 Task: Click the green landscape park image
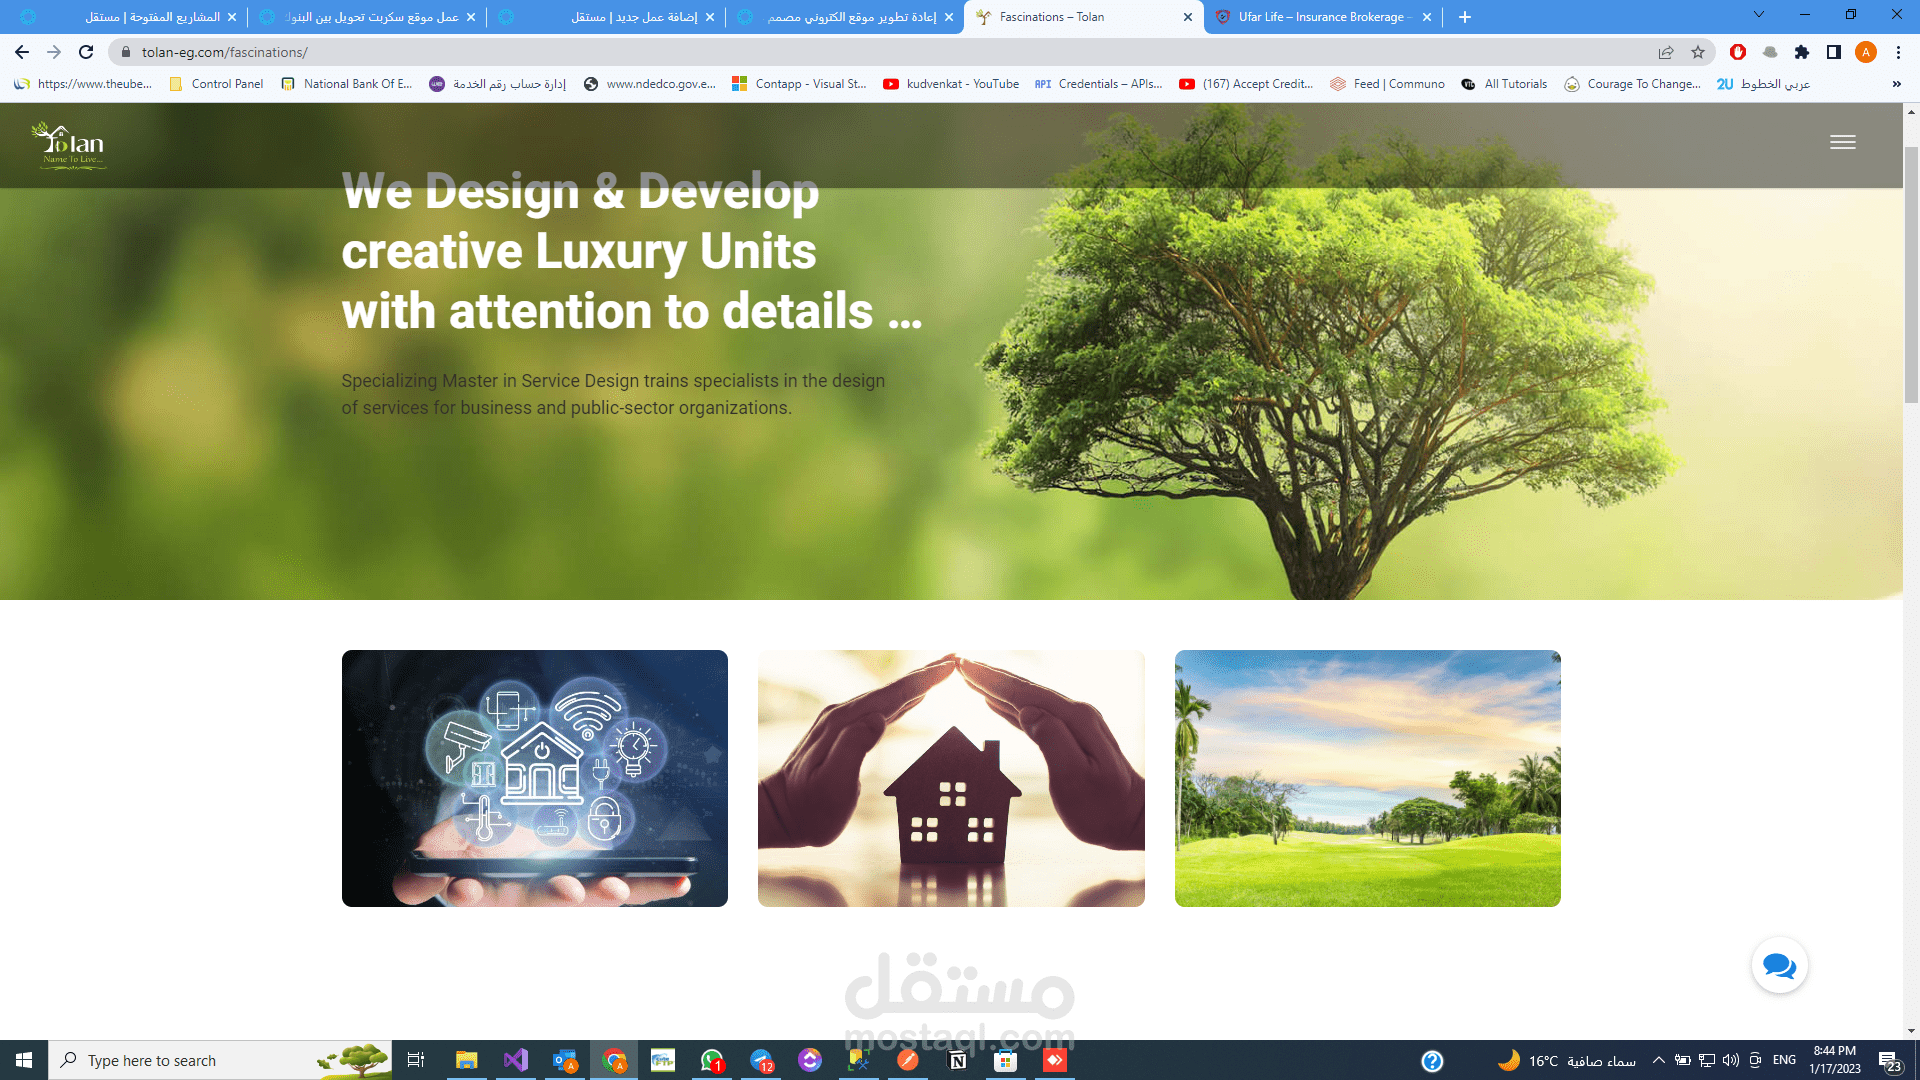point(1367,778)
